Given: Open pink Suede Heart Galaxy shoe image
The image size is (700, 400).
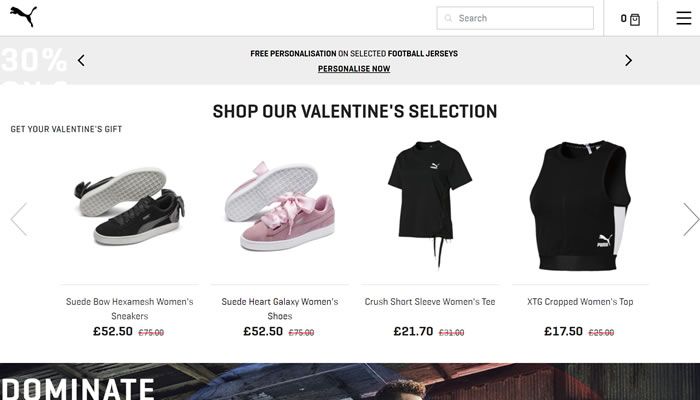Looking at the screenshot, I should (279, 206).
